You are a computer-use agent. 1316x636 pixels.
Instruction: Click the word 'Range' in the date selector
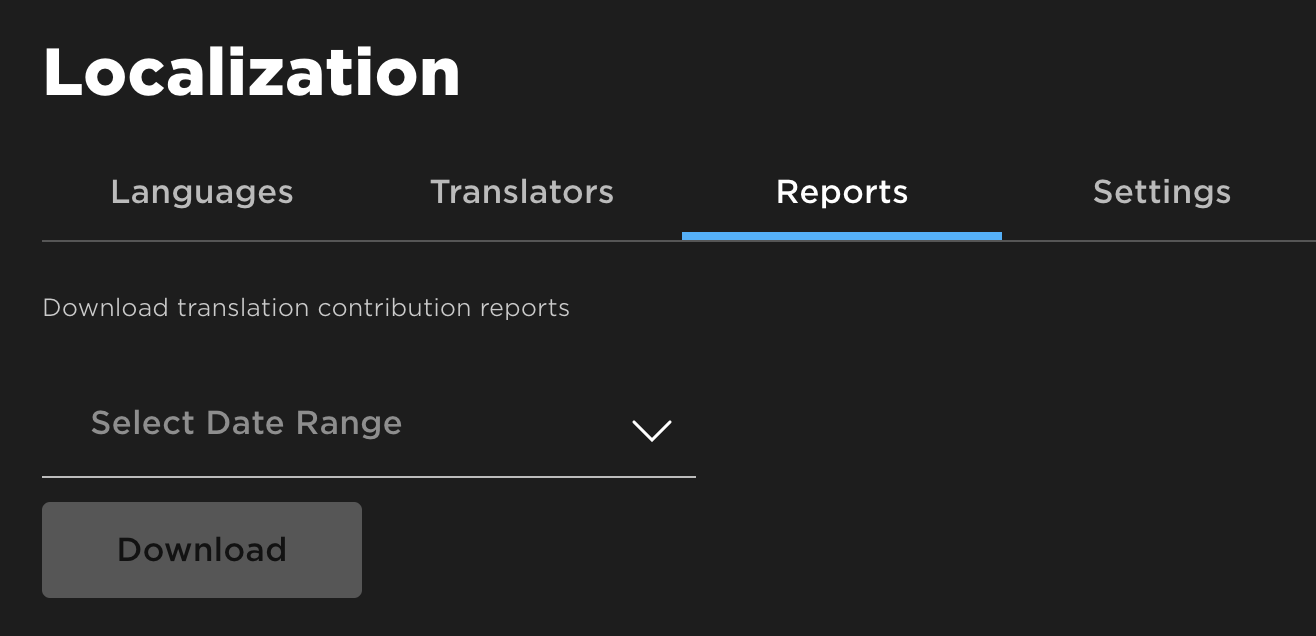tap(349, 423)
